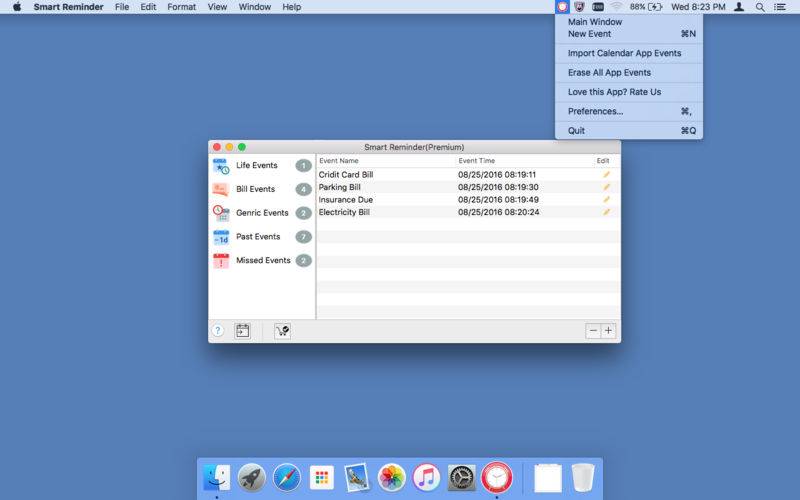Click the Missed Events red calendar icon

[221, 261]
